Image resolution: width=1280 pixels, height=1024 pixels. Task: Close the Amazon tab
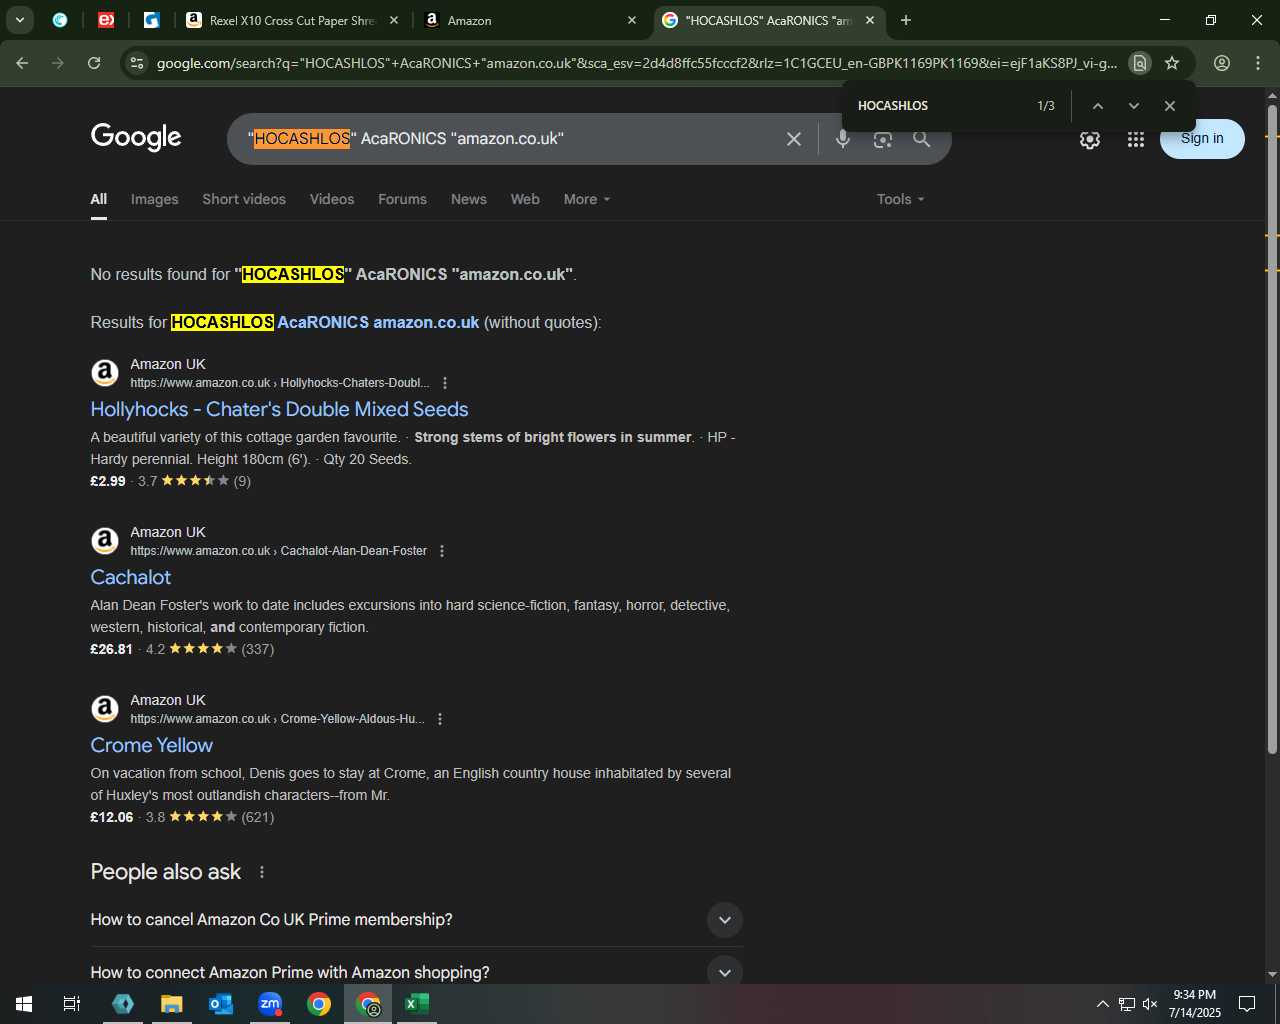click(632, 20)
